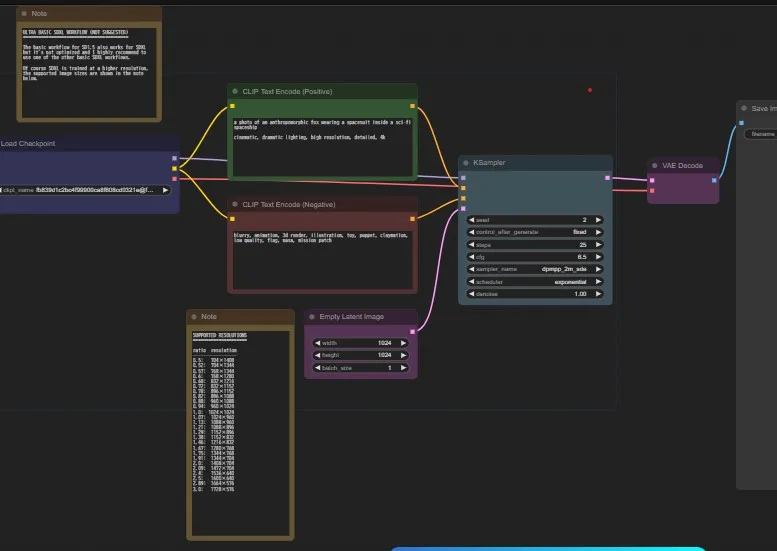
Task: Click the VAE Decode blue output socket
Action: pos(713,180)
